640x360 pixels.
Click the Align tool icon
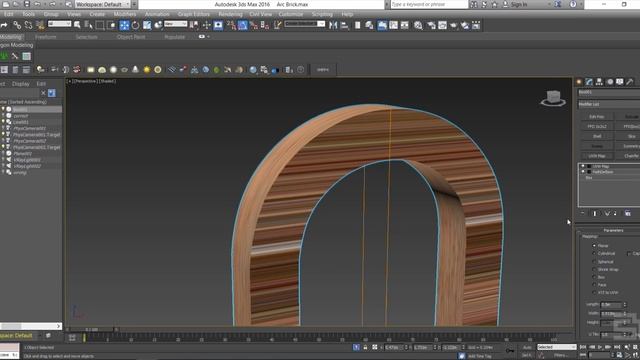(x=344, y=25)
